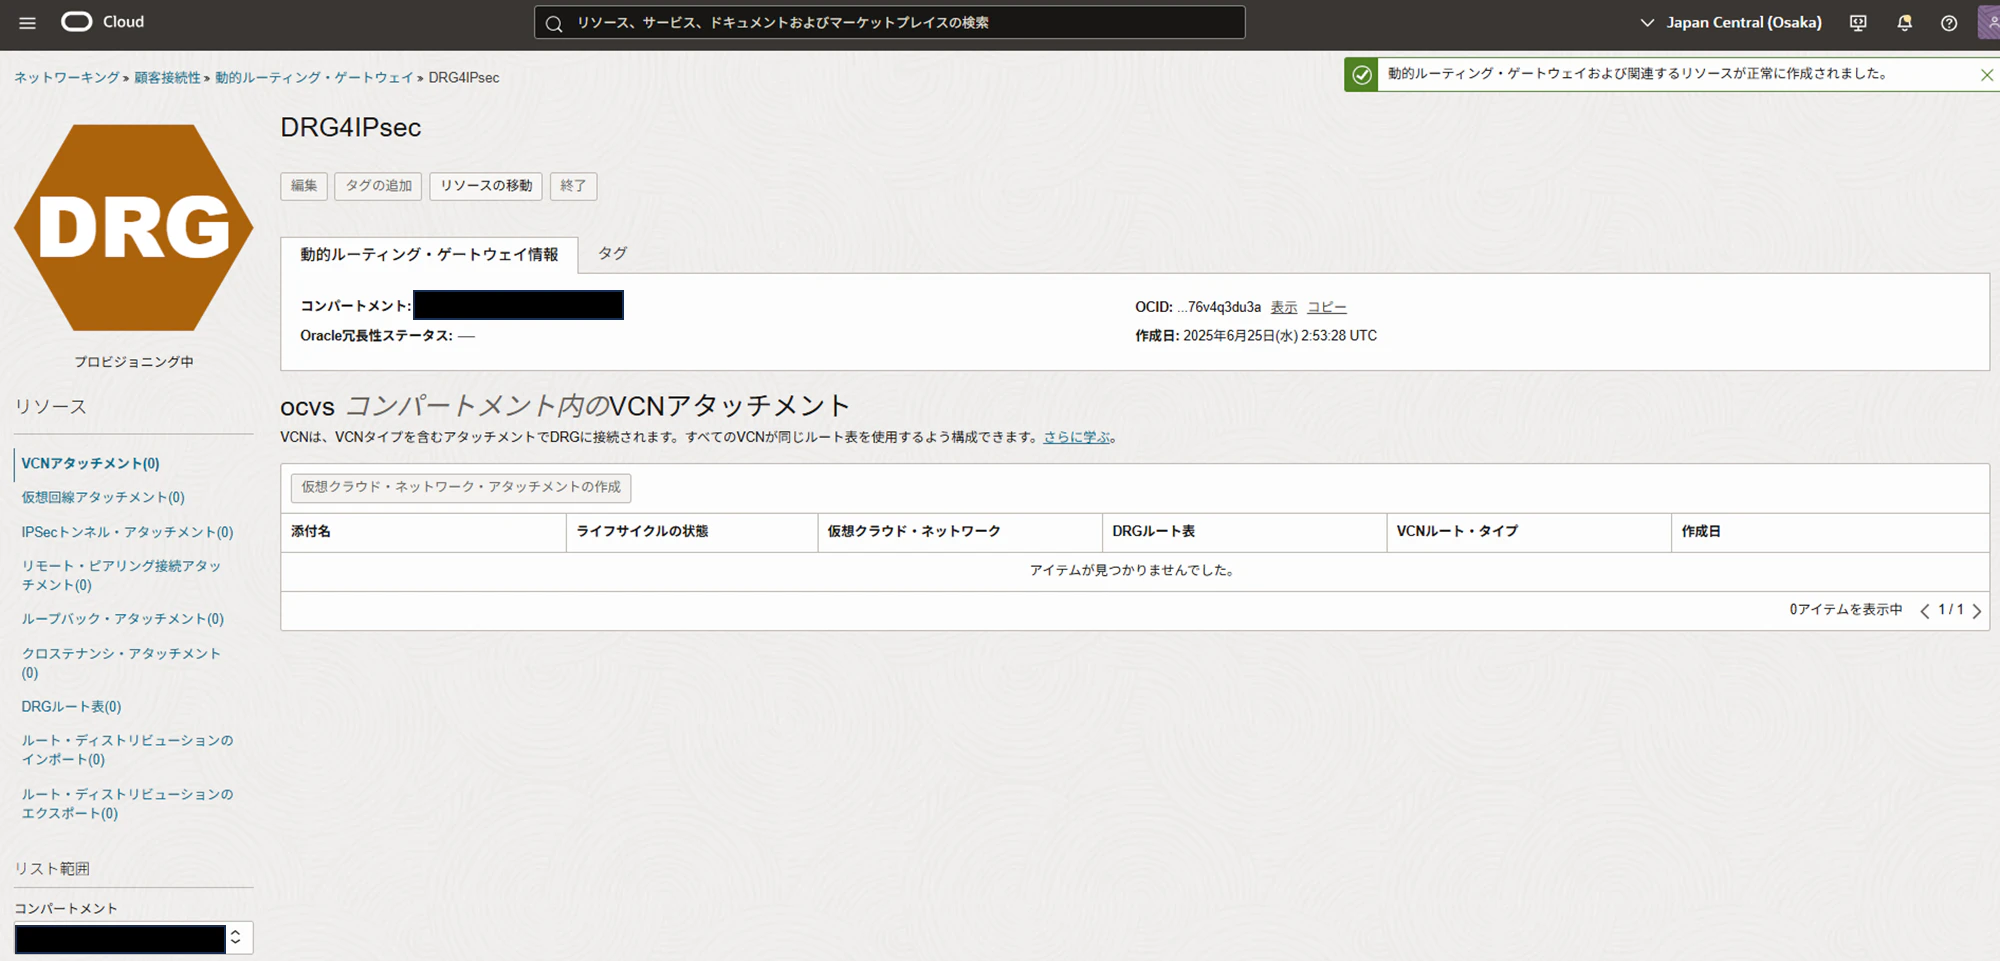Click the DRG4IPsec page title
Image resolution: width=2000 pixels, height=961 pixels.
tap(351, 128)
